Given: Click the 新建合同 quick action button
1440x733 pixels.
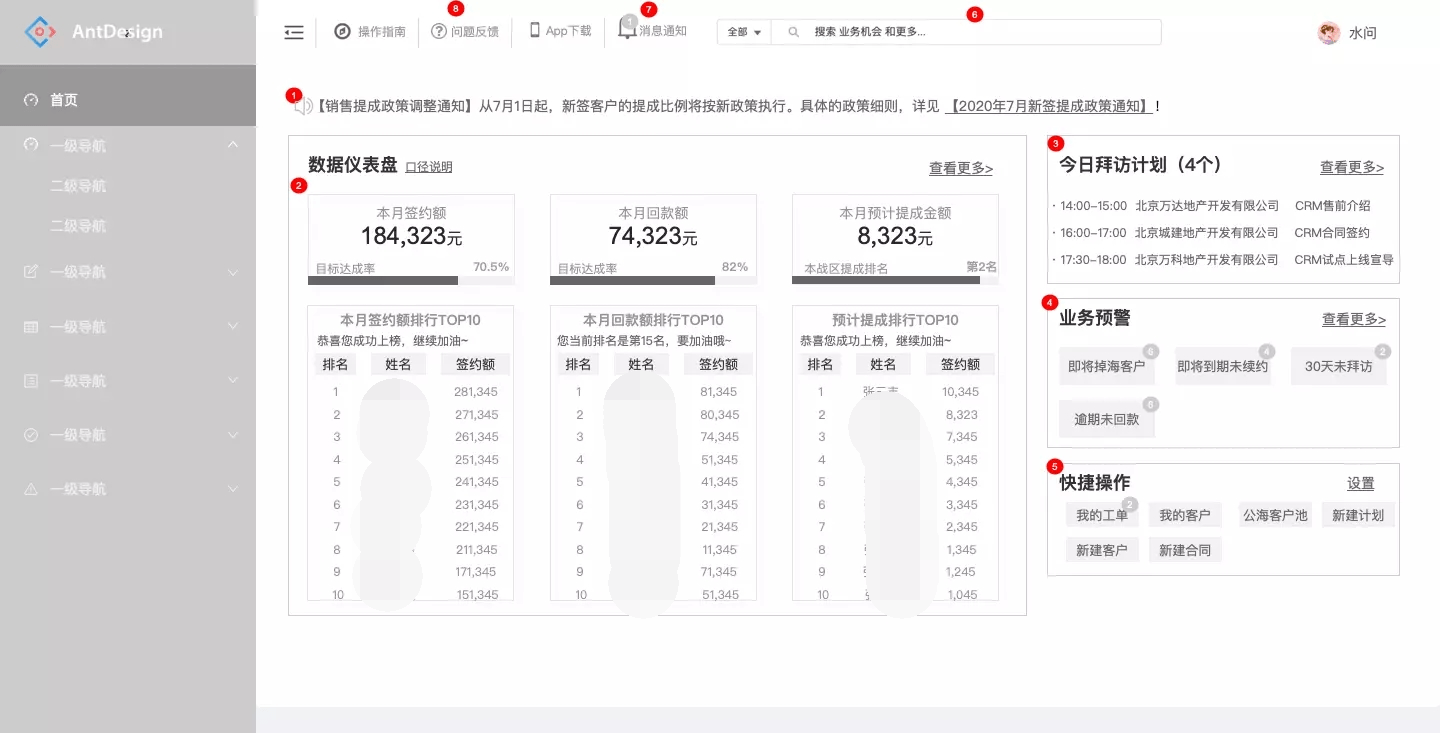Looking at the screenshot, I should click(x=1184, y=550).
